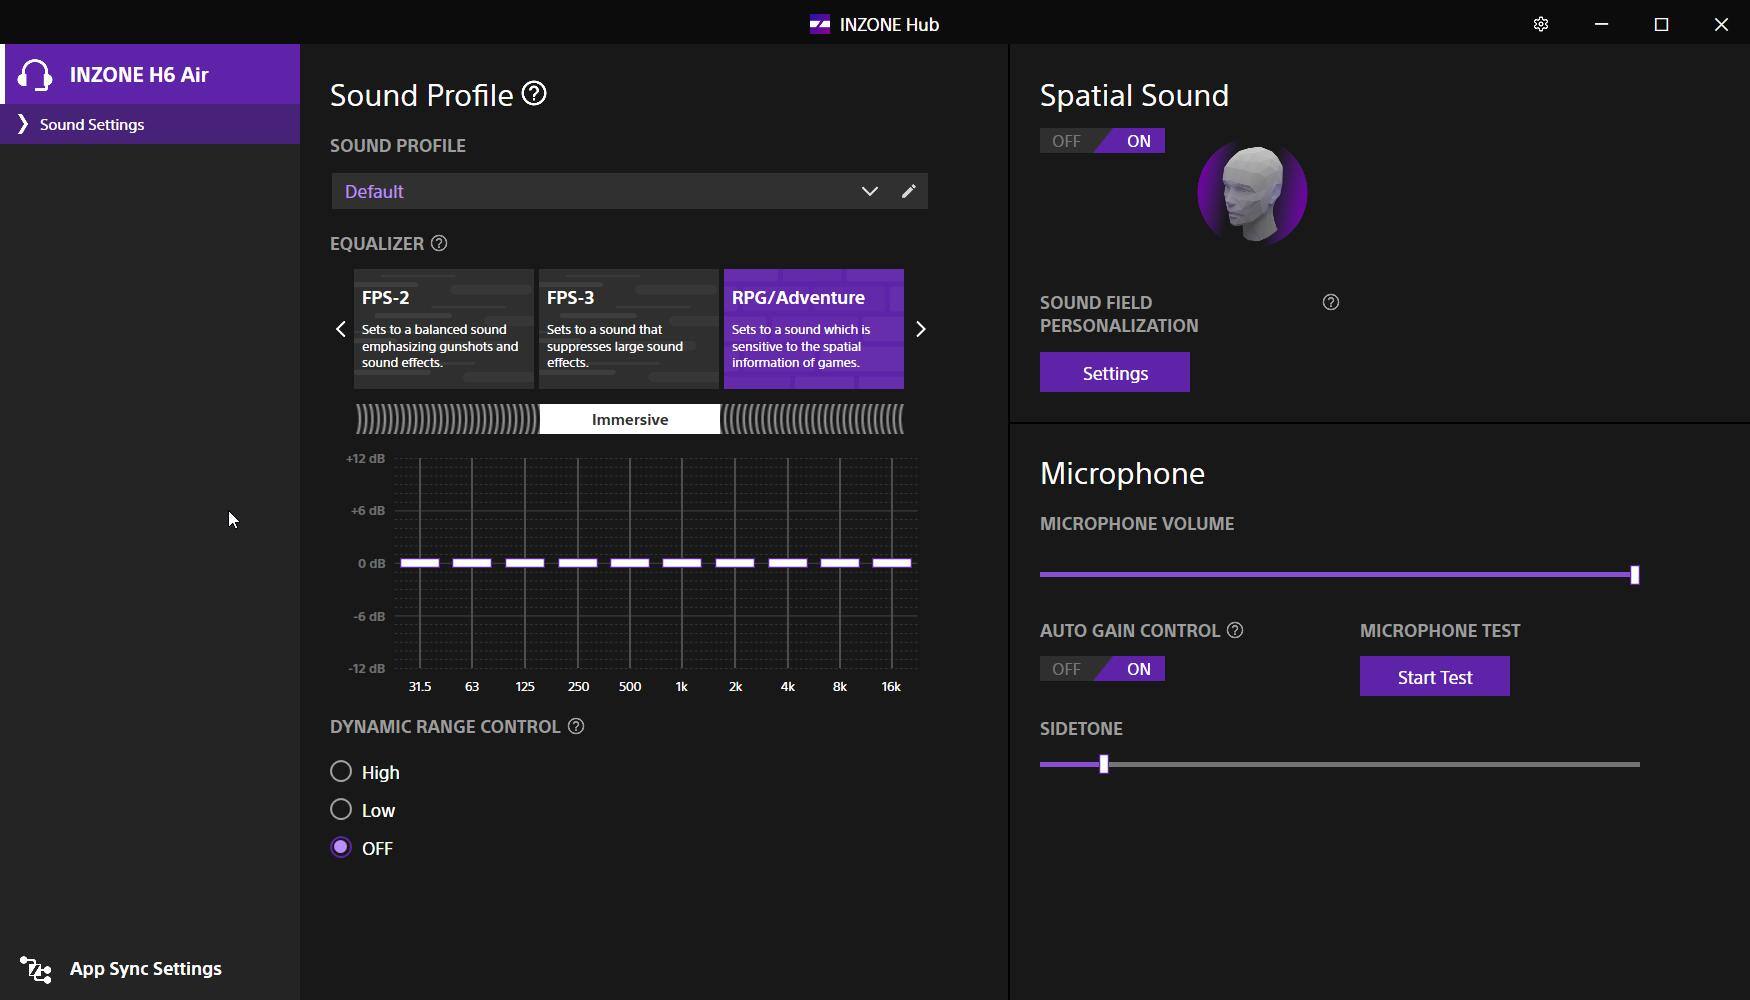Viewport: 1750px width, 1000px height.
Task: Turn Spatial Sound on
Action: click(1138, 141)
